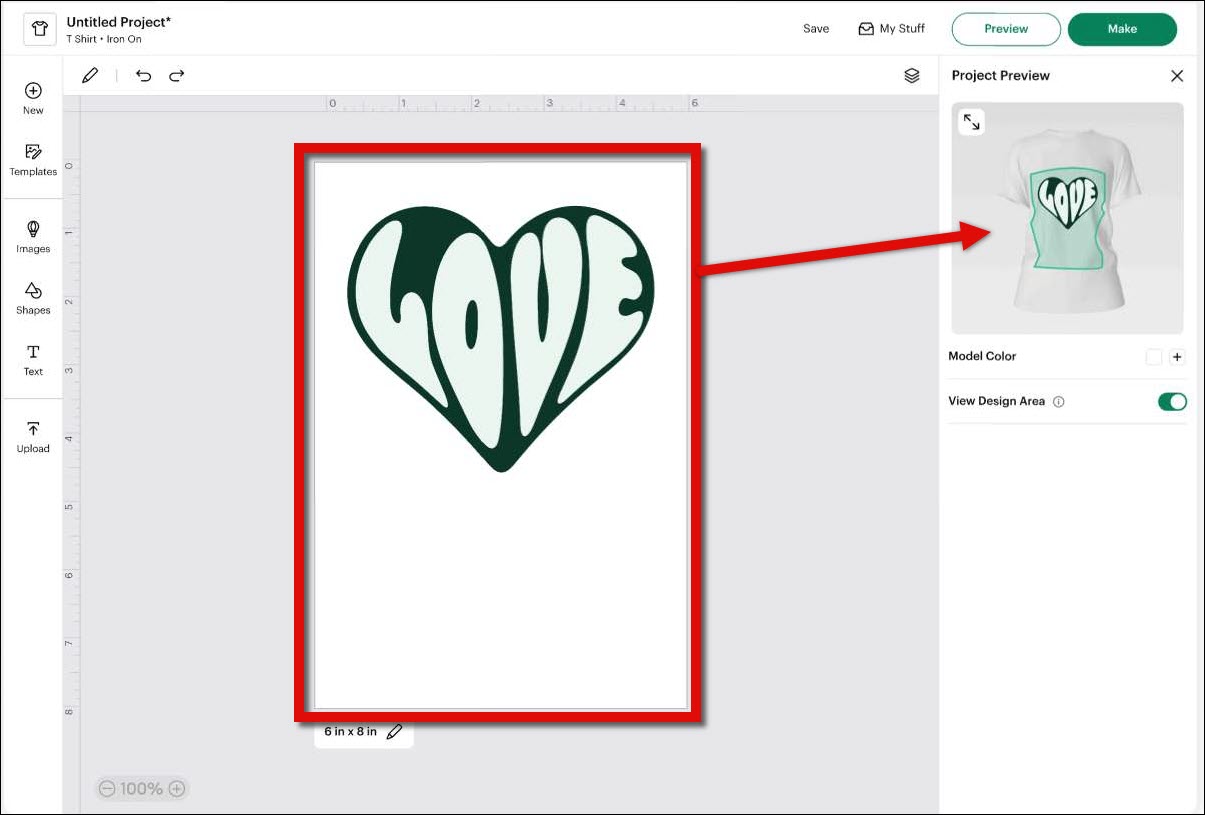Create a New project from the sidebar
1205x815 pixels.
click(x=33, y=96)
